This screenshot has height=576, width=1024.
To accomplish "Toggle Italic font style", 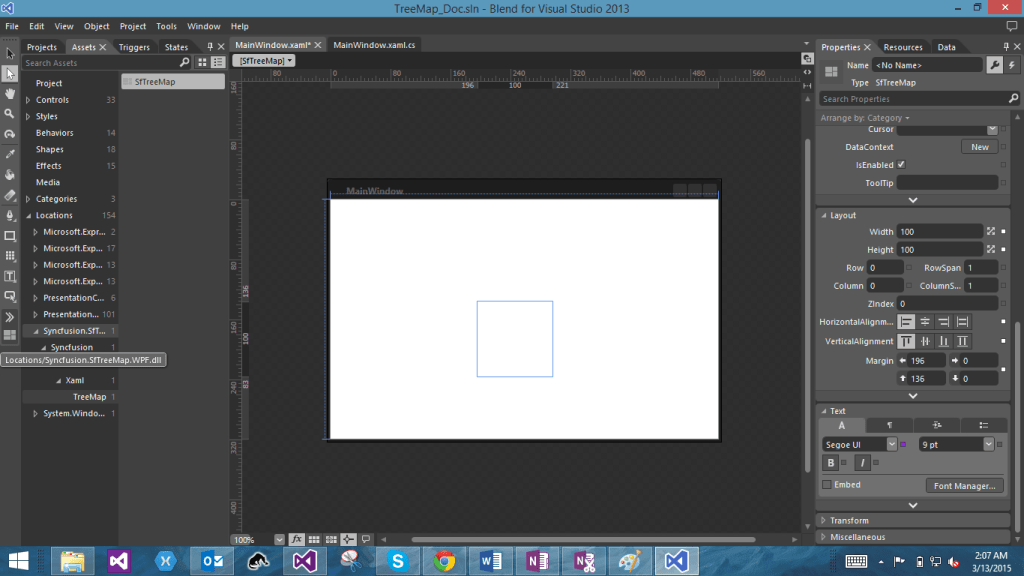I will (x=862, y=463).
